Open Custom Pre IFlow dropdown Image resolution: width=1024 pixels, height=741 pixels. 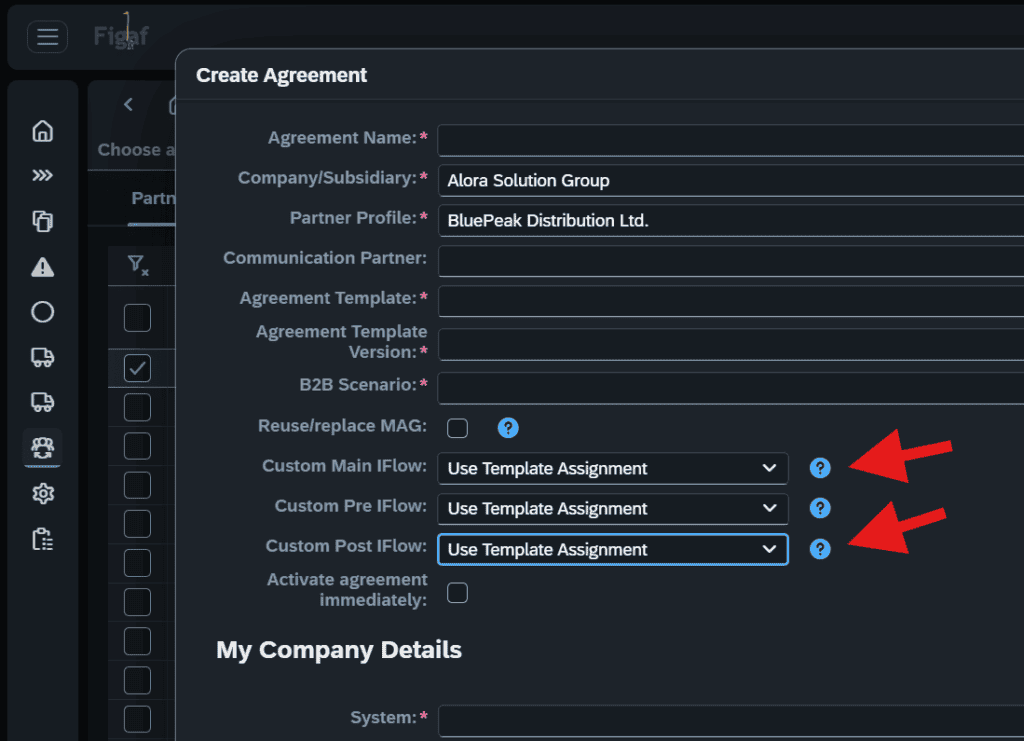point(613,509)
